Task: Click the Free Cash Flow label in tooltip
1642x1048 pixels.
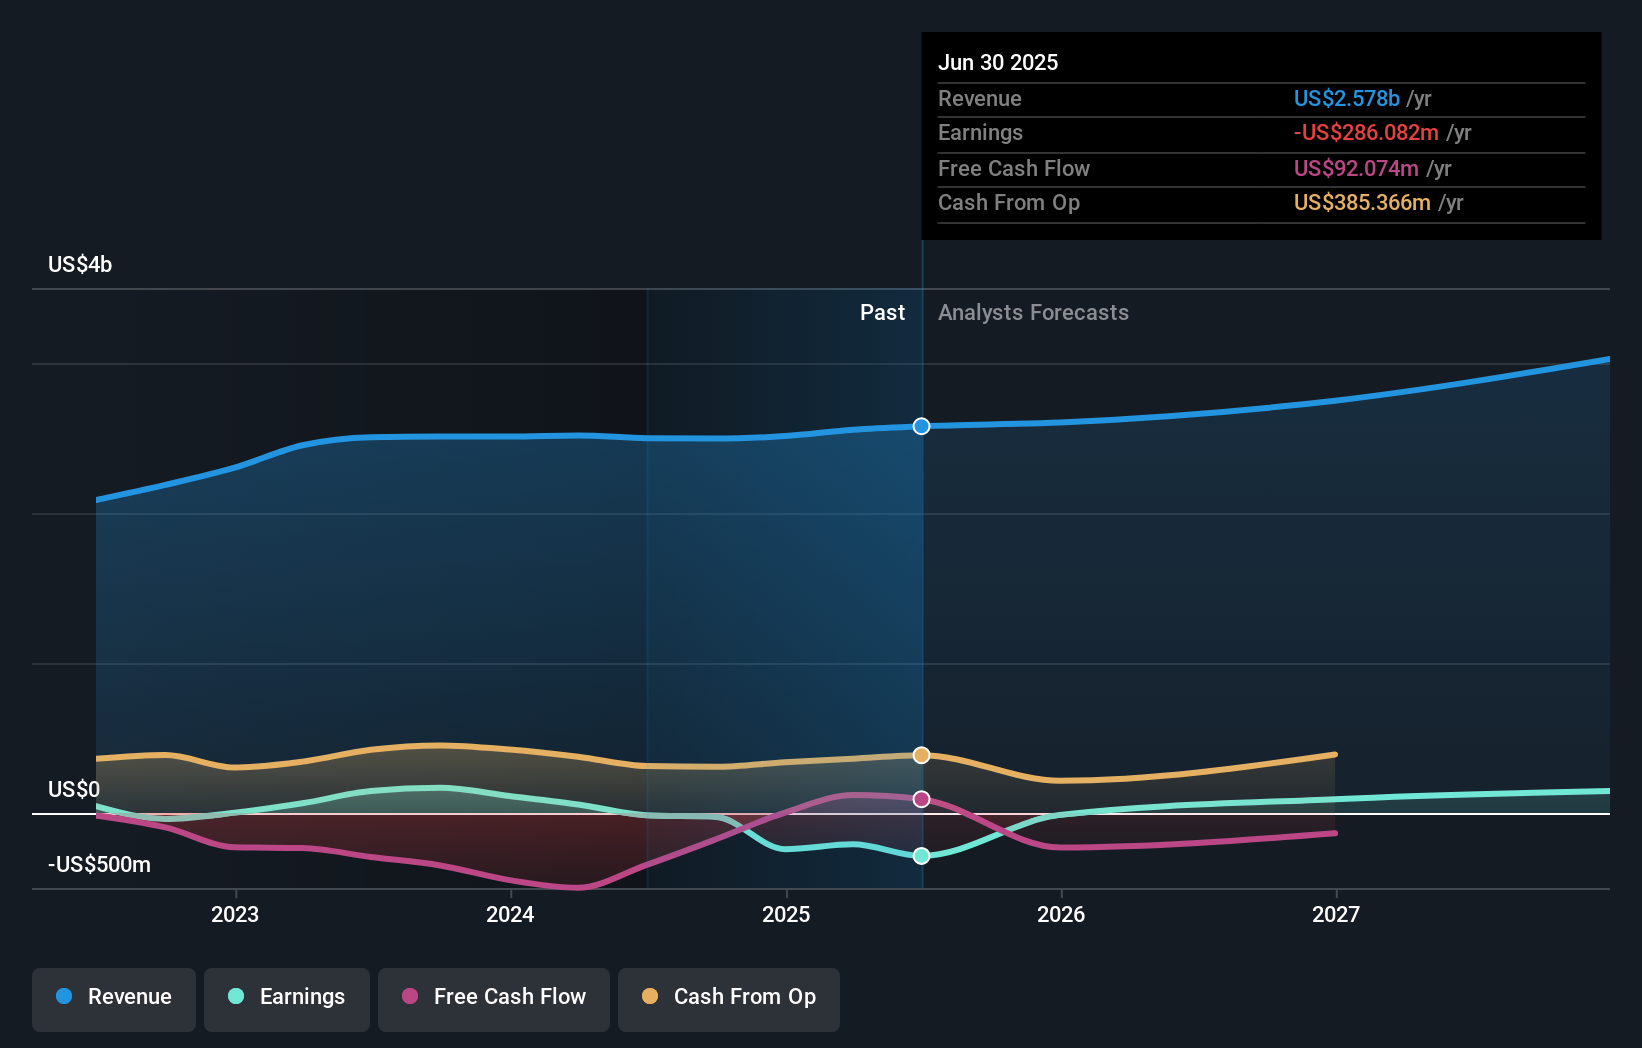Action: 1014,169
